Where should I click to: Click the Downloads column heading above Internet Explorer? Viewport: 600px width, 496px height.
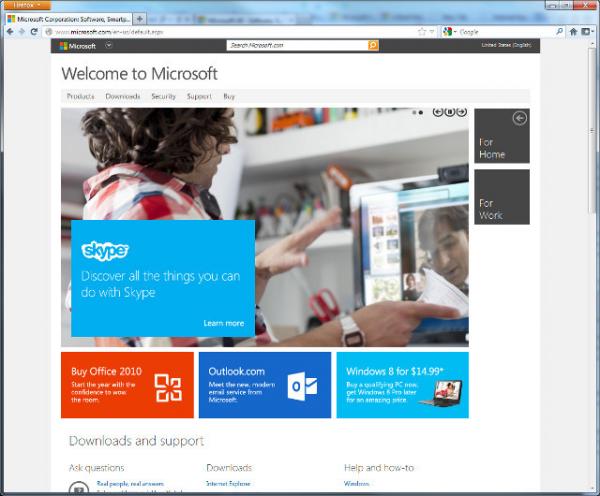pos(229,468)
